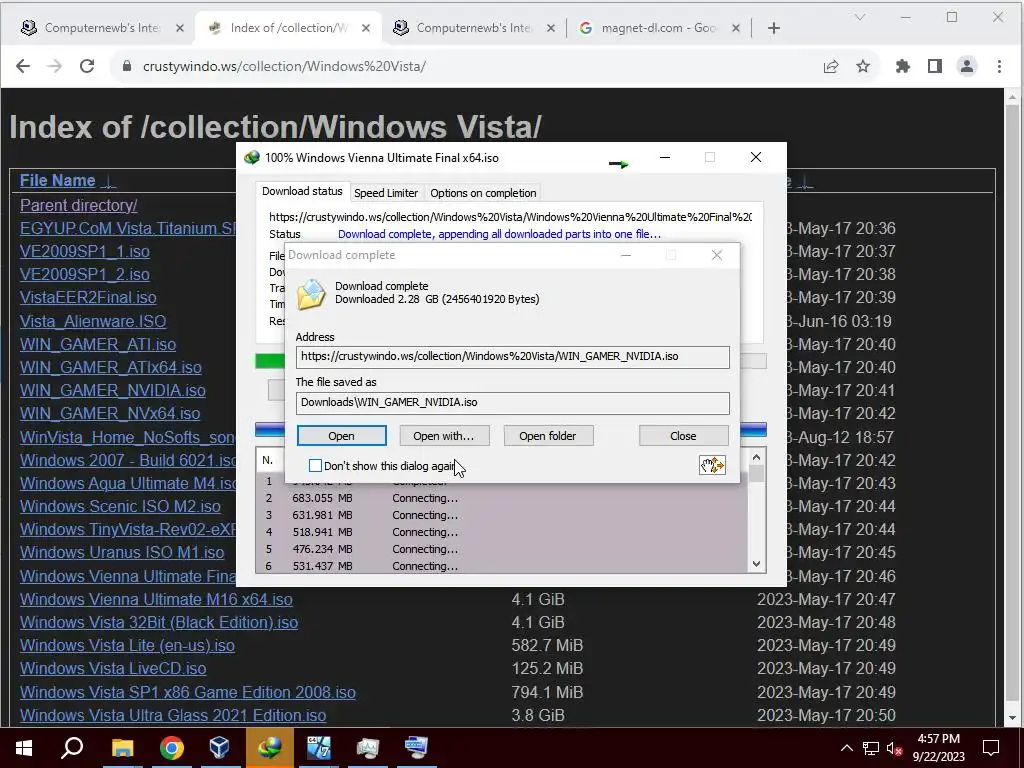Open the computer window taskbar app icon
The height and width of the screenshot is (768, 1024).
click(x=416, y=748)
